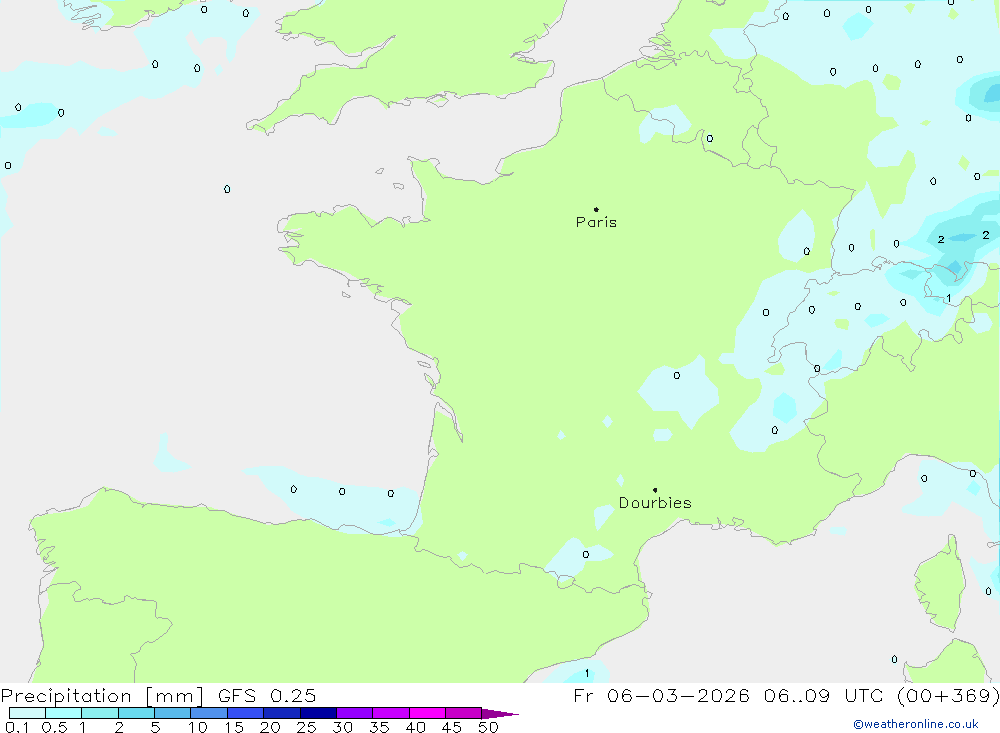Select the Paris location dot marker
This screenshot has height=733, width=1000.
coord(596,209)
